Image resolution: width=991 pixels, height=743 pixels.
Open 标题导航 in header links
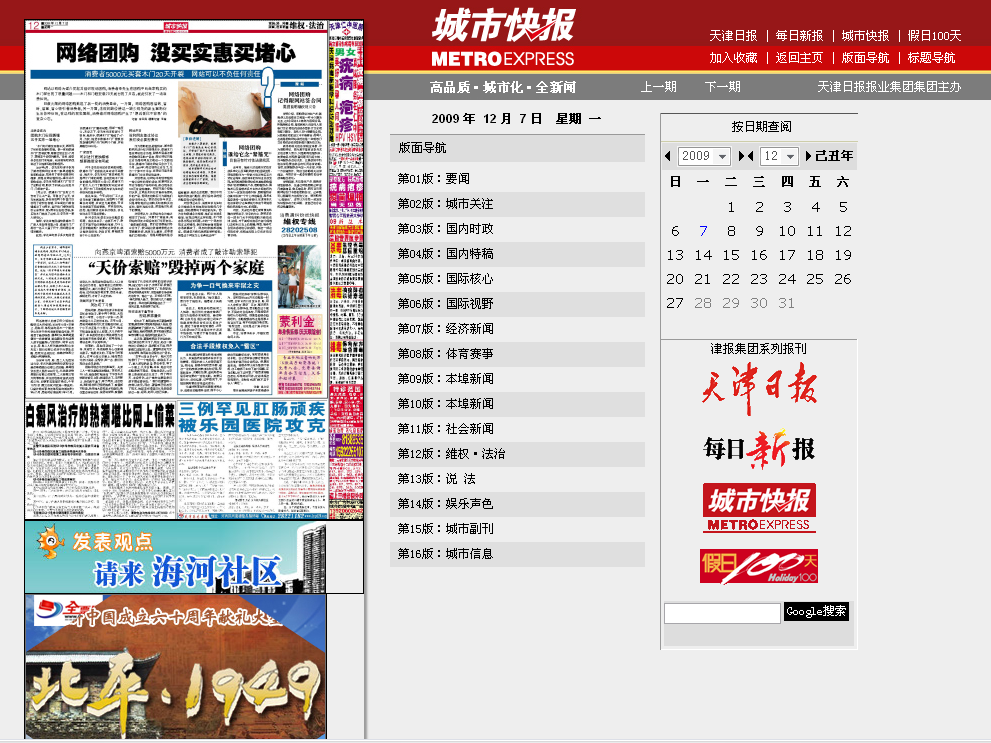(x=932, y=58)
